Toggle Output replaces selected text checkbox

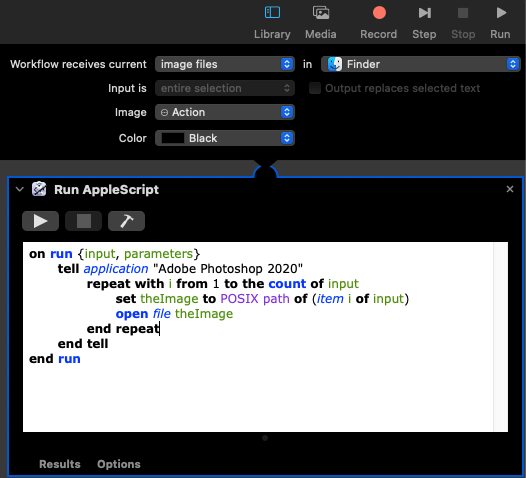(x=315, y=88)
